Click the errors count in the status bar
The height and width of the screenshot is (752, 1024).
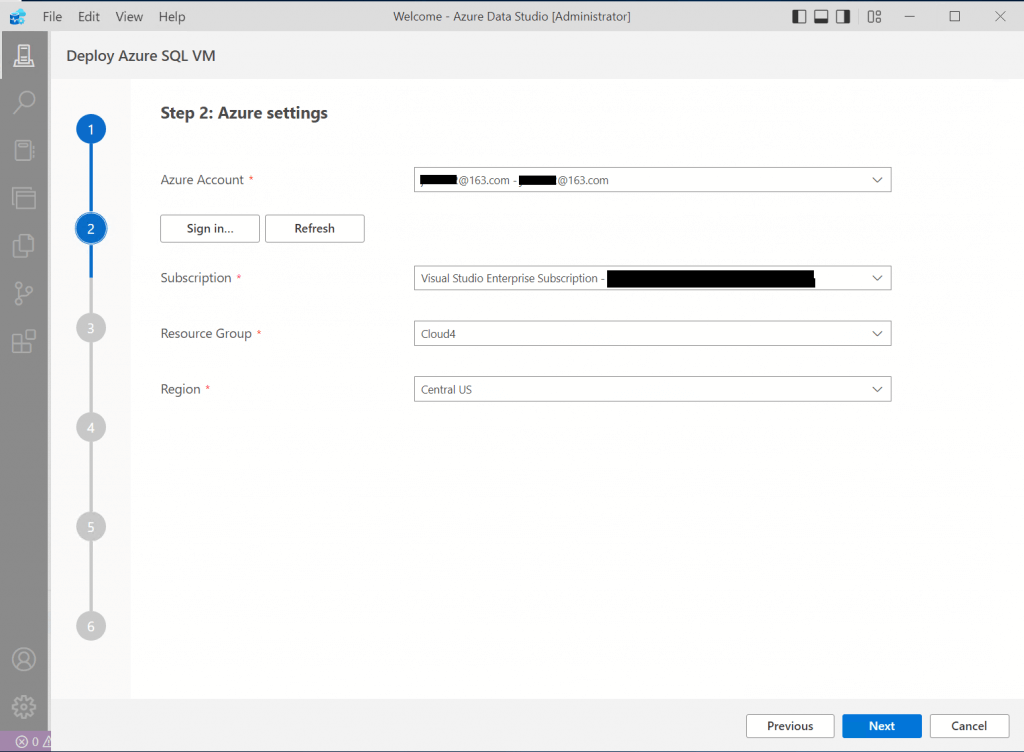[x=28, y=742]
